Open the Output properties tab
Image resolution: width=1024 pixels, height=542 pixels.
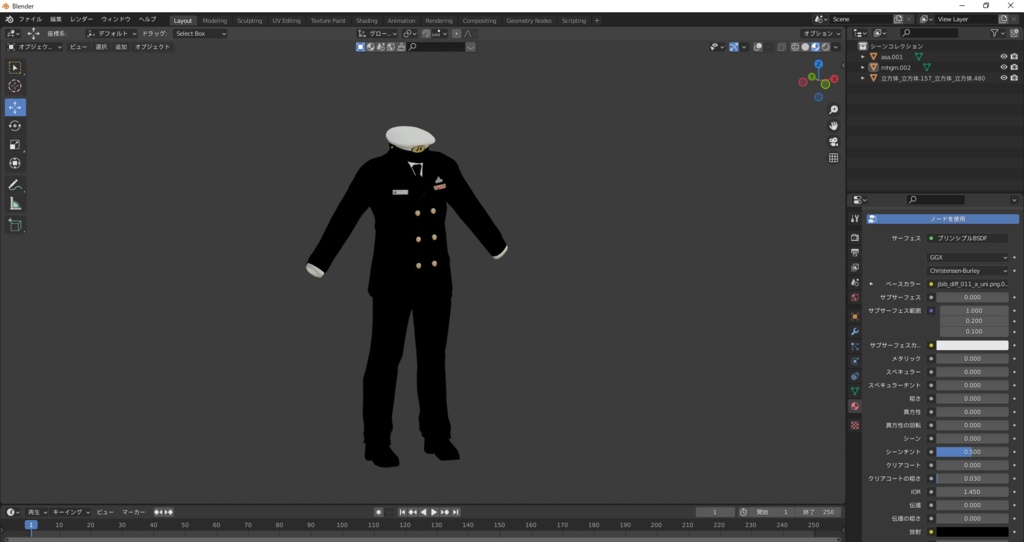(x=855, y=252)
